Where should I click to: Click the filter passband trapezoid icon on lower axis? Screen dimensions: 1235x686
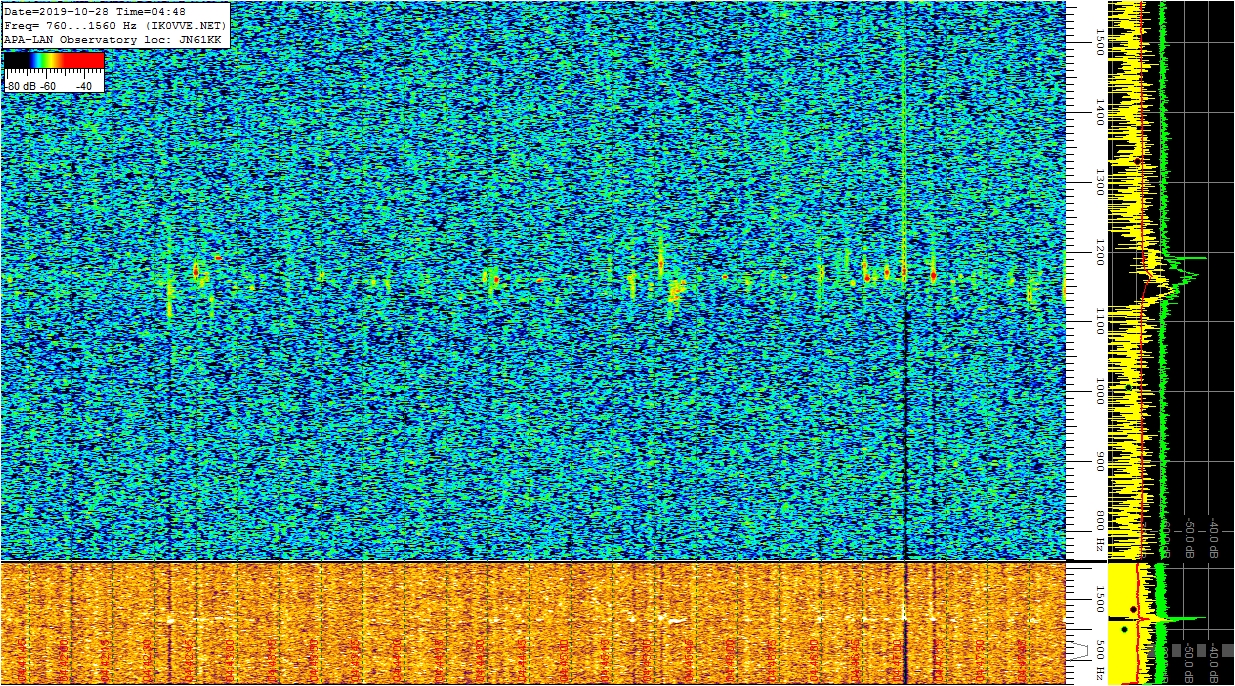[1081, 652]
